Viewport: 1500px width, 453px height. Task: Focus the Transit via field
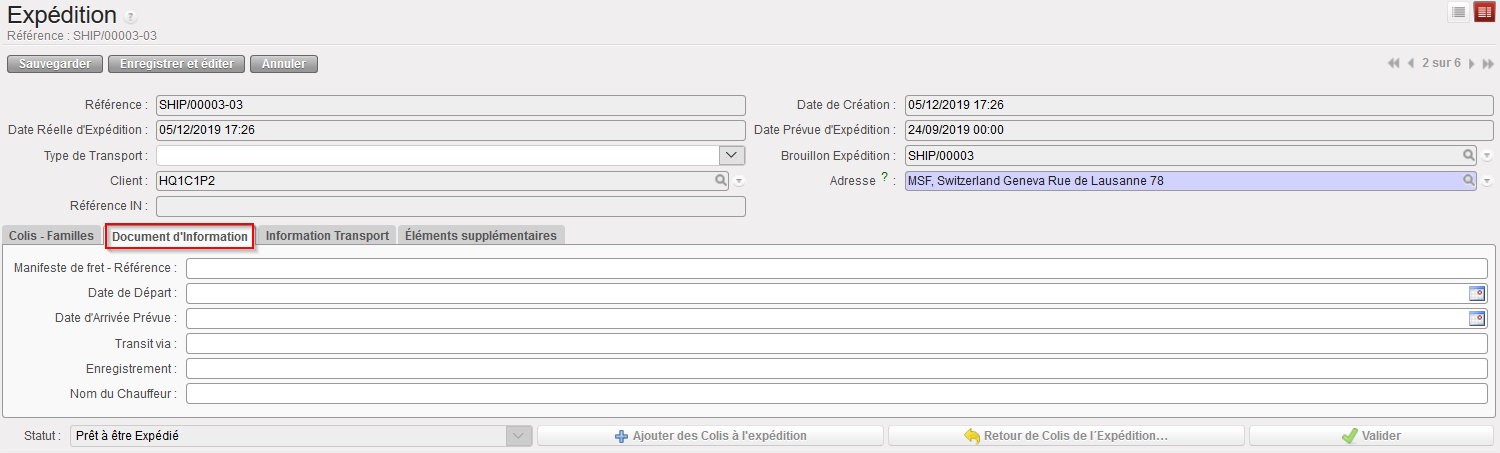coord(837,343)
